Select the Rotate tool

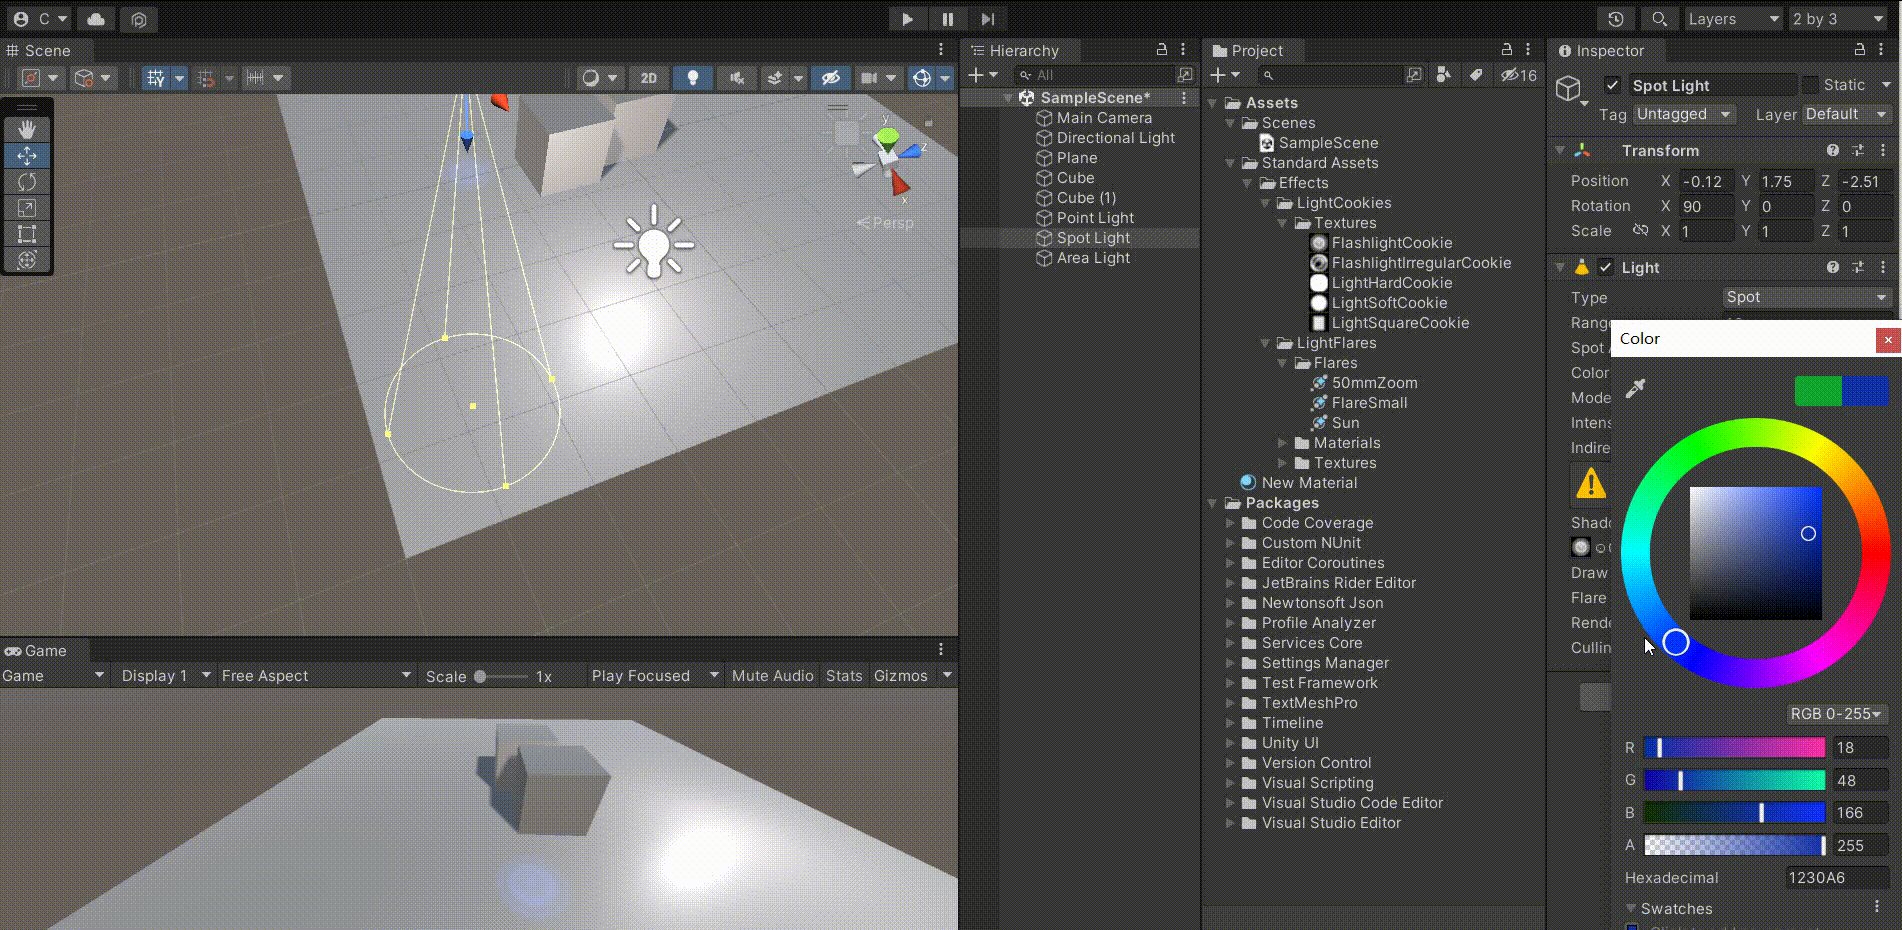27,182
